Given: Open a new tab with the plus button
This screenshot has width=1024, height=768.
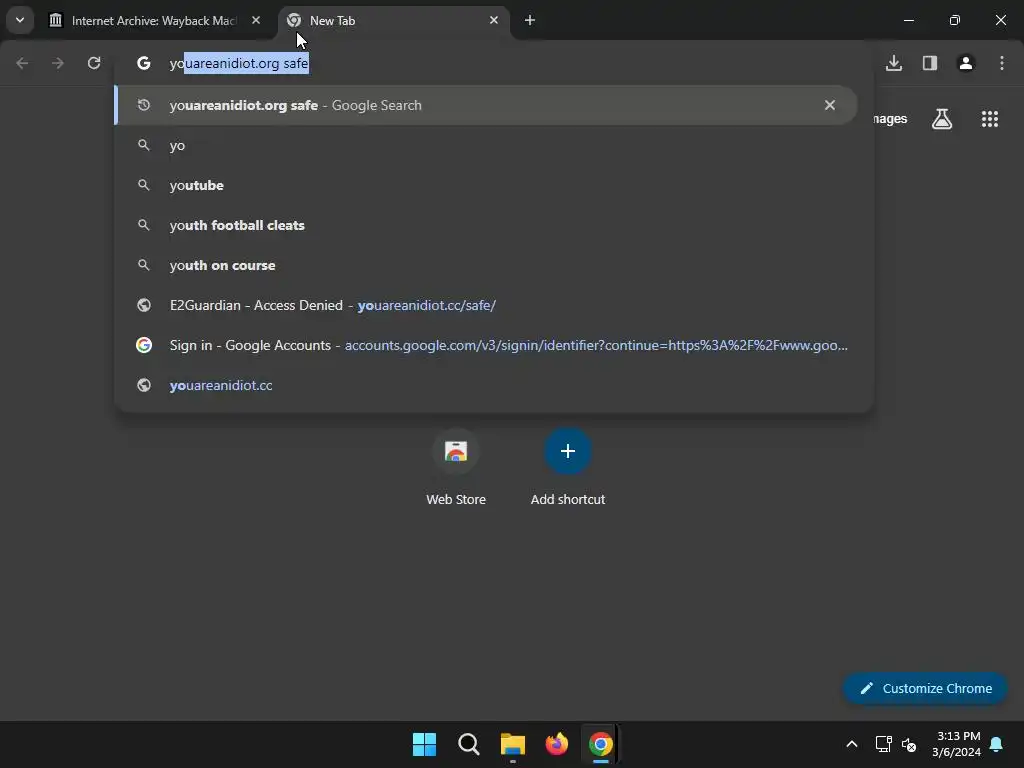Looking at the screenshot, I should point(530,20).
